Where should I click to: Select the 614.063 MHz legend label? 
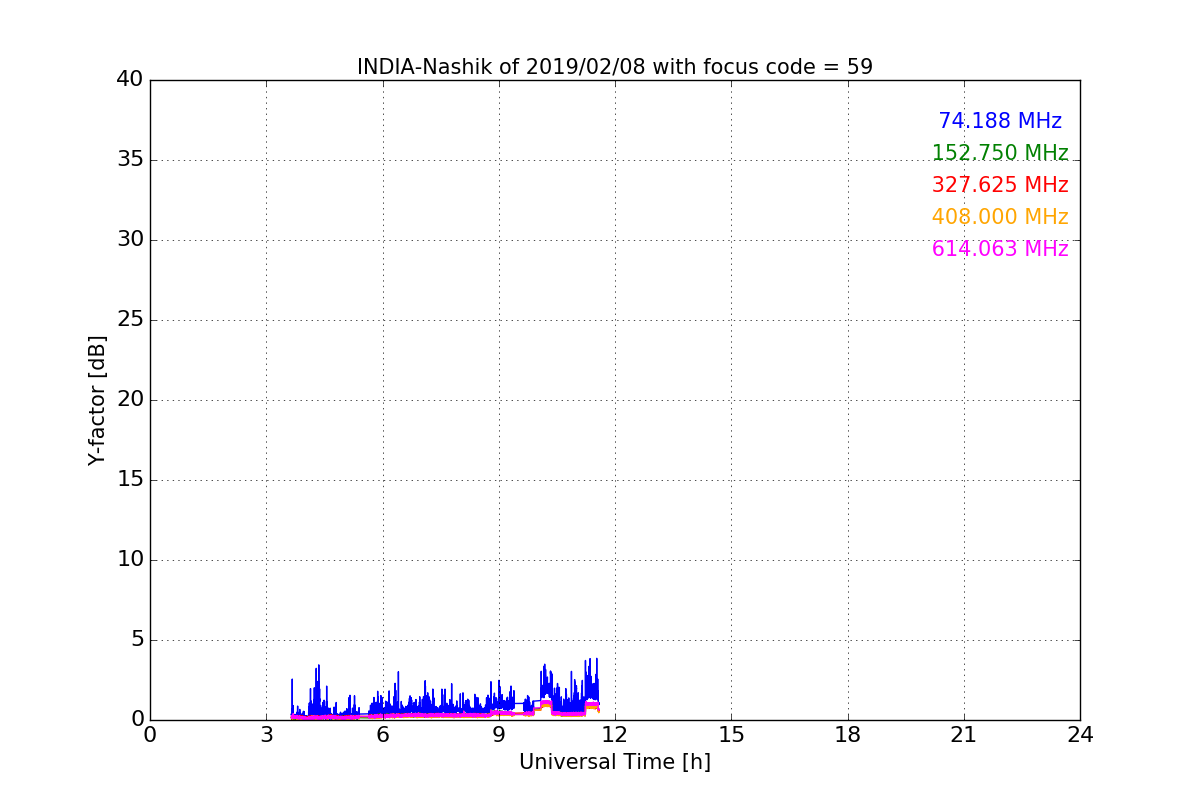tap(1000, 249)
